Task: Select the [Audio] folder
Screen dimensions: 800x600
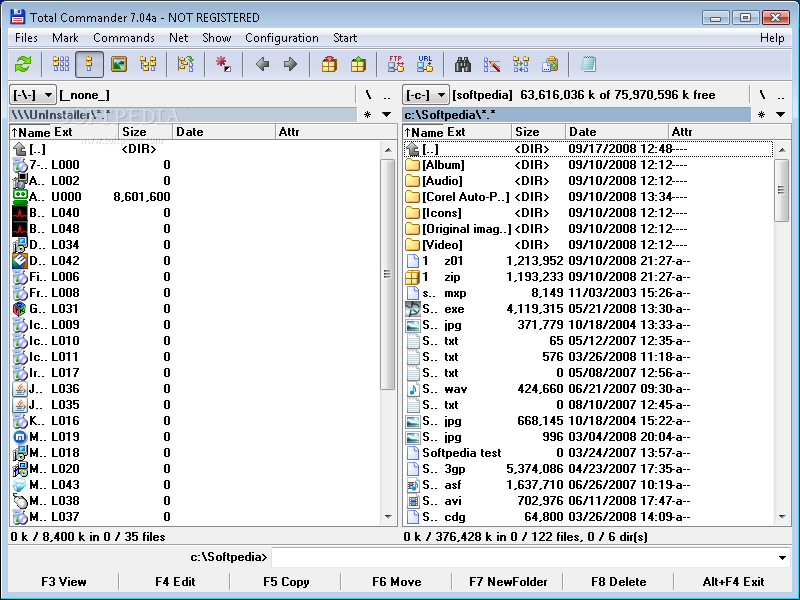Action: pyautogui.click(x=587, y=181)
